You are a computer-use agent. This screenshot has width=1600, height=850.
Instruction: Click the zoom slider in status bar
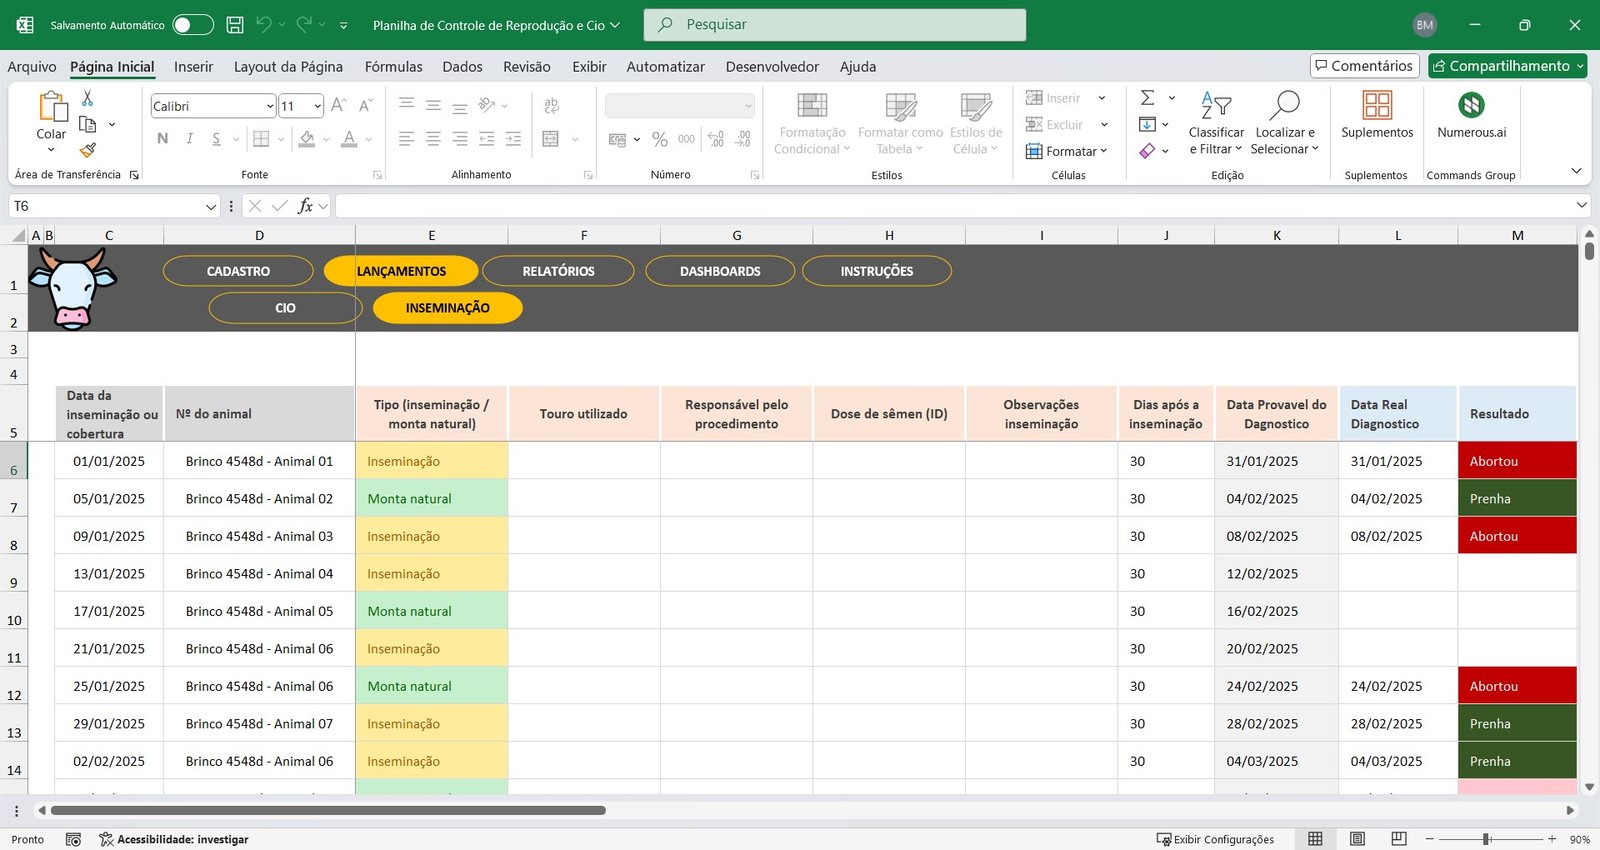[x=1487, y=839]
